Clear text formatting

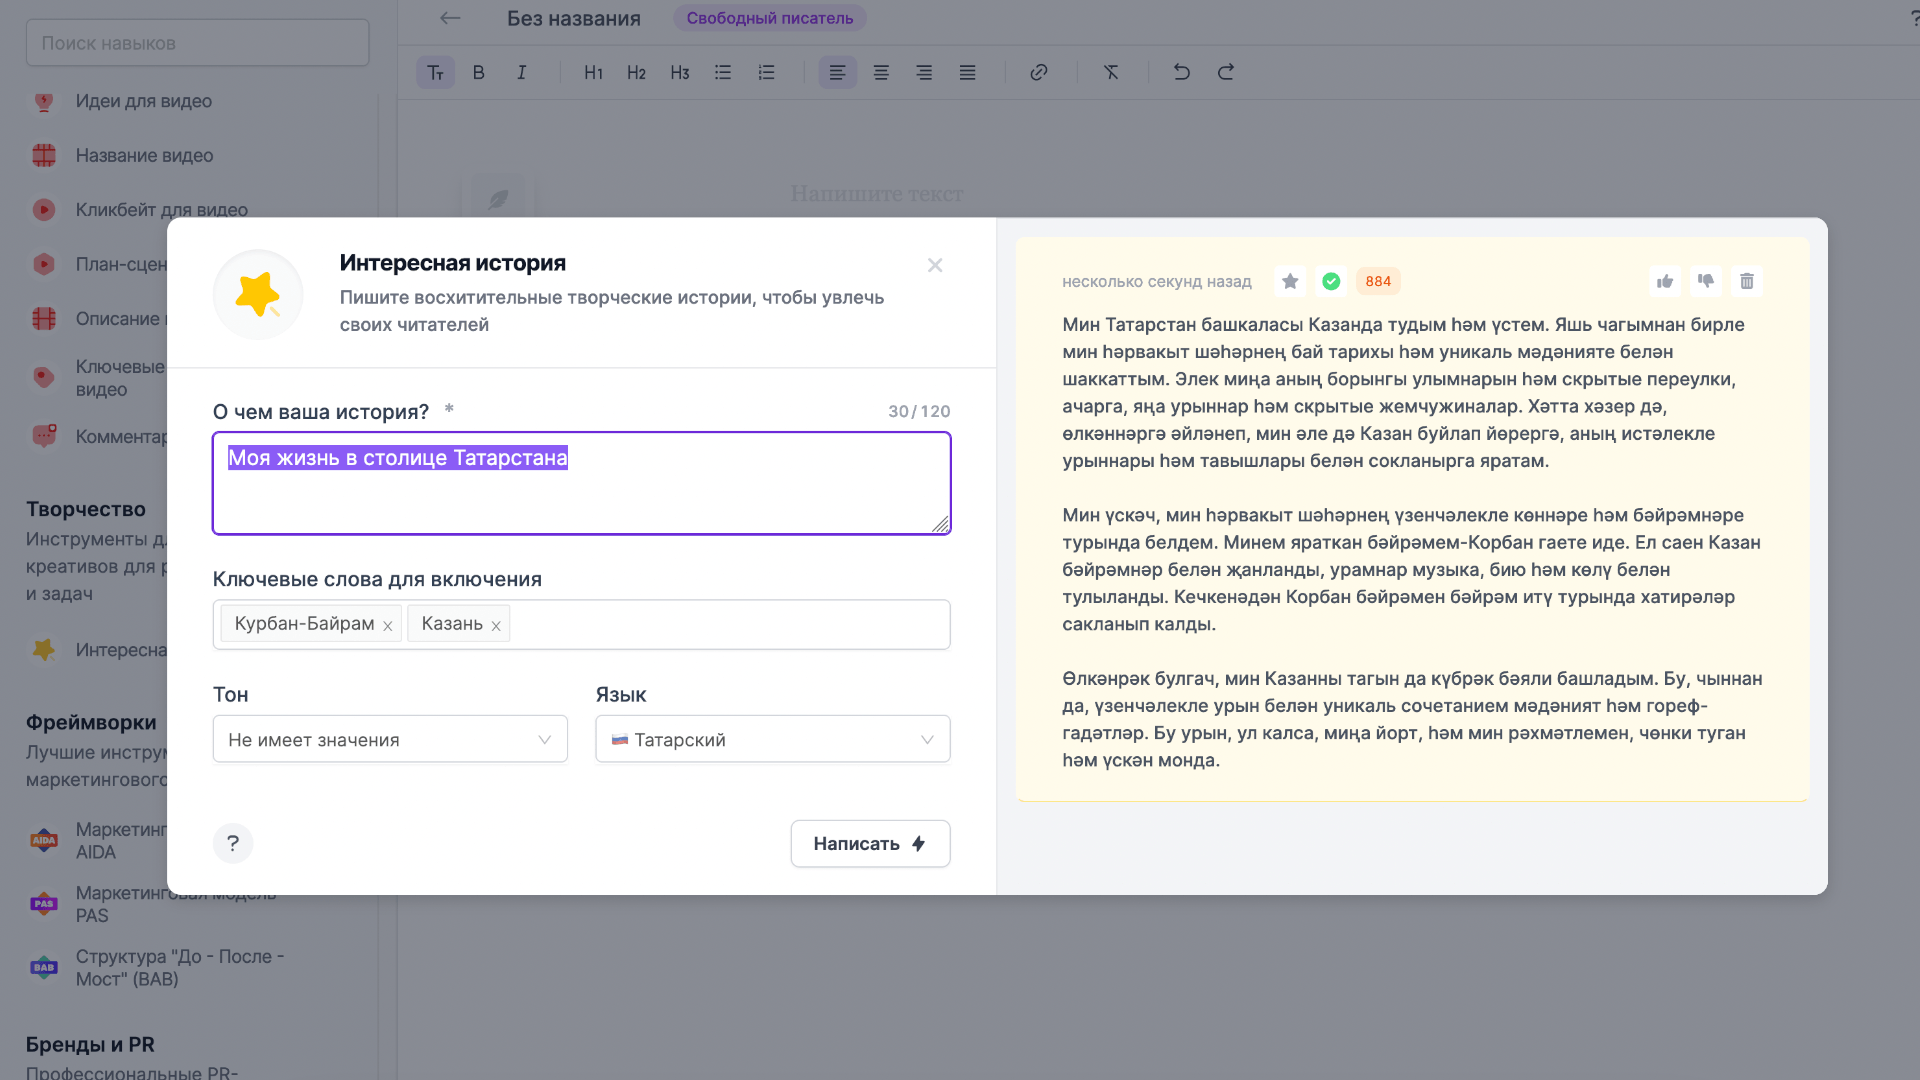pyautogui.click(x=1111, y=72)
